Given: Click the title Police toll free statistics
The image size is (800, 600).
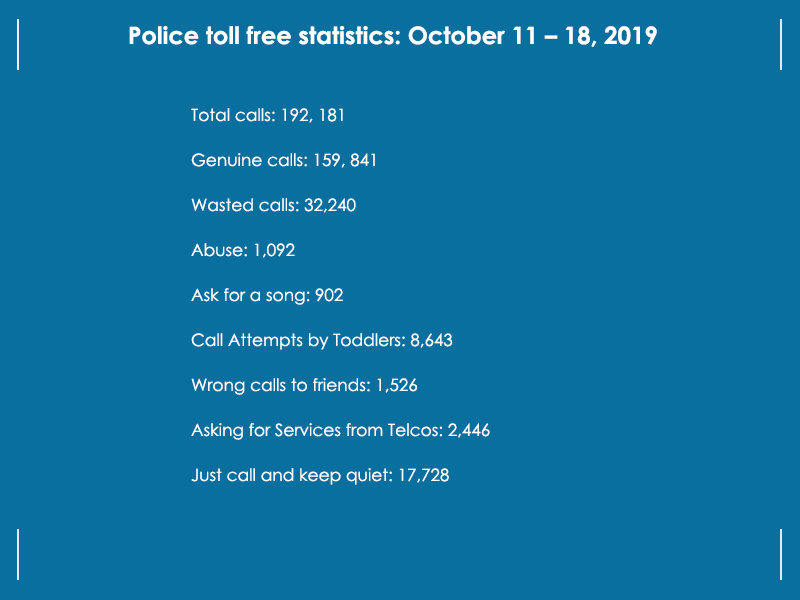Looking at the screenshot, I should coord(392,36).
